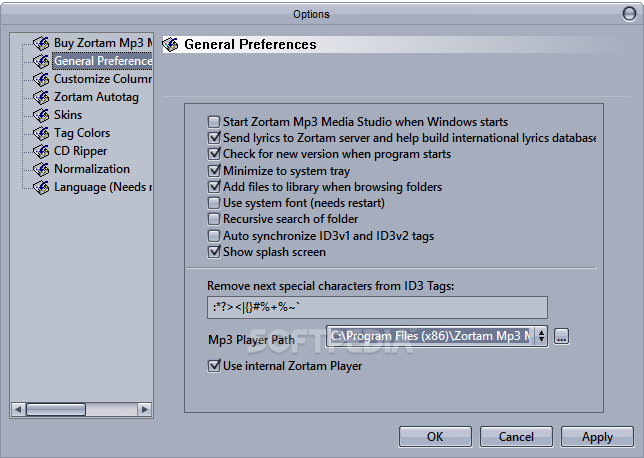This screenshot has width=644, height=458.
Task: Click the icon beside Skins
Action: [41, 115]
